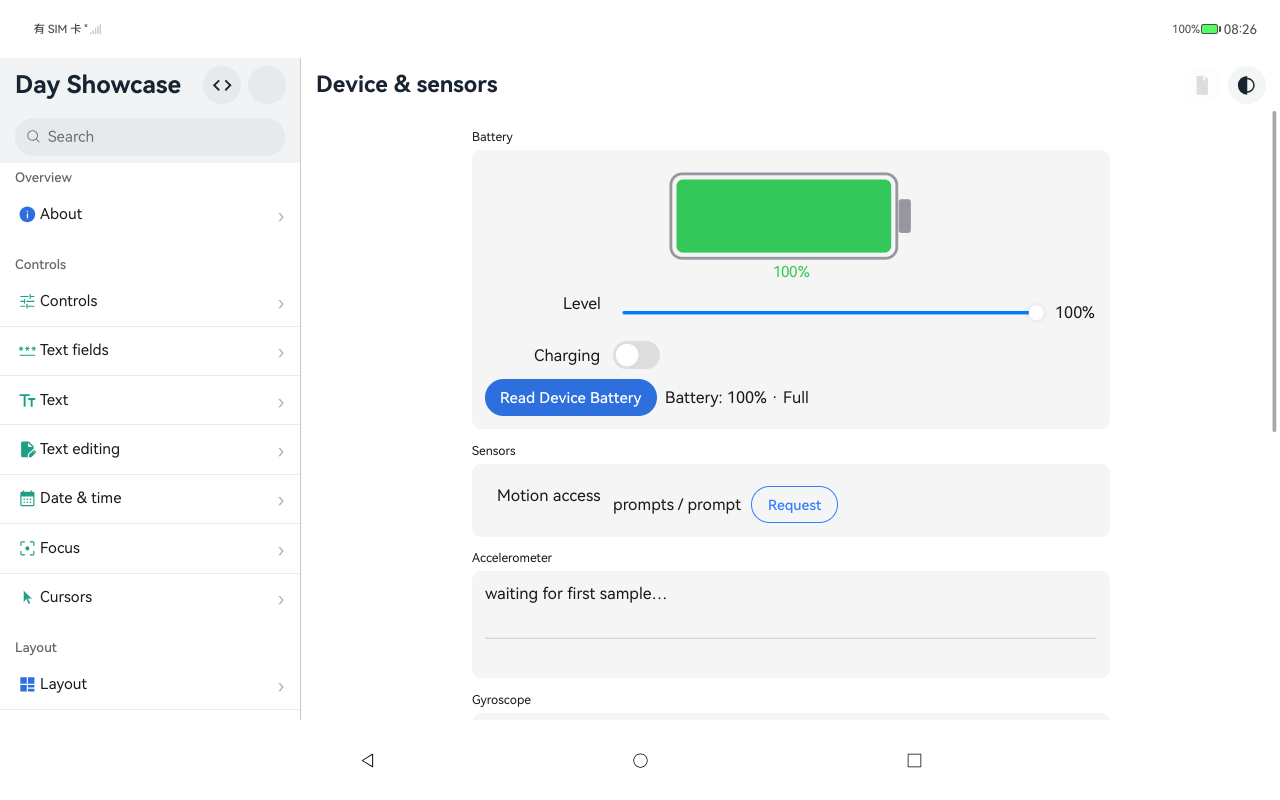Expand the Cursors row chevron
The height and width of the screenshot is (800, 1280).
[281, 599]
